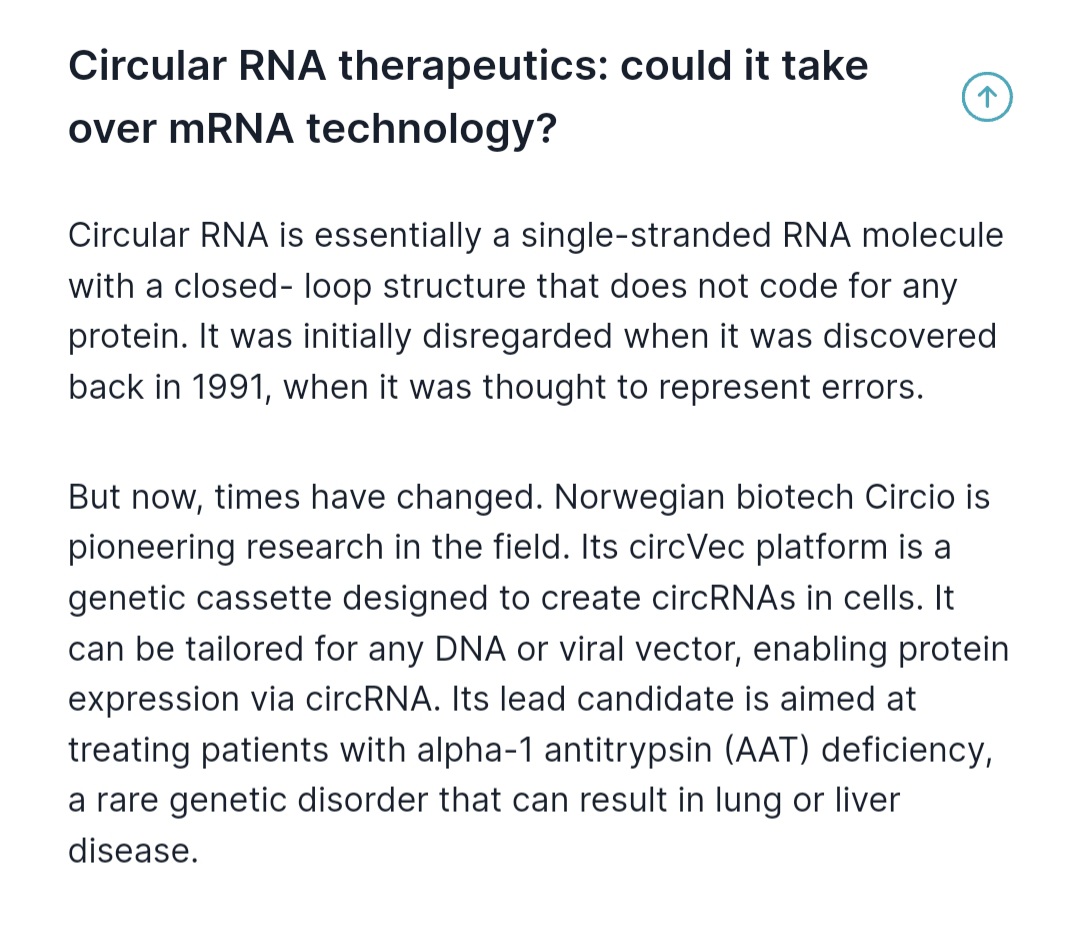The image size is (1080, 926).
Task: Click the scroll-to-top arrow icon
Action: pos(986,98)
